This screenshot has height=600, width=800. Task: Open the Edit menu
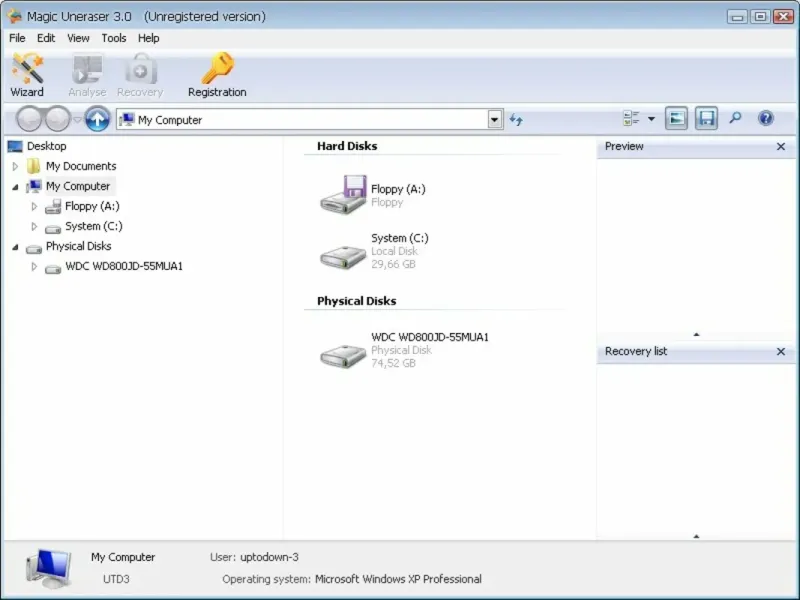(x=46, y=38)
